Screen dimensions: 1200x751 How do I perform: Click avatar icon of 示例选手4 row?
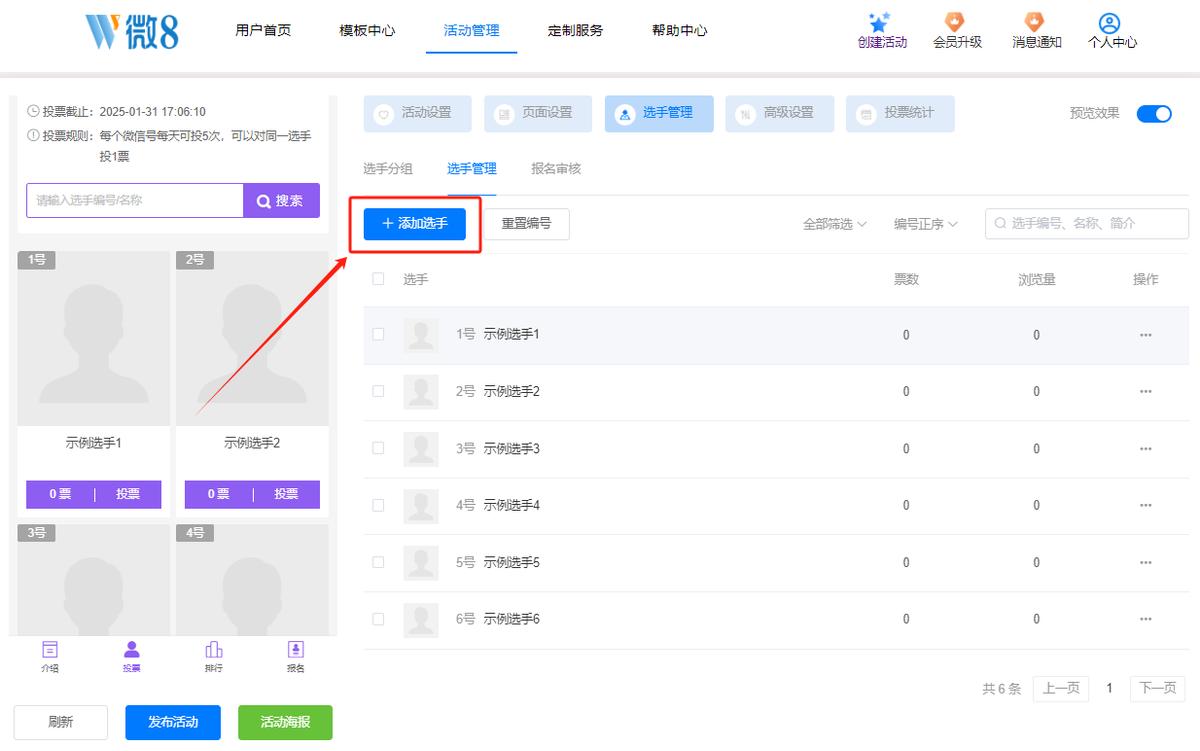(421, 505)
